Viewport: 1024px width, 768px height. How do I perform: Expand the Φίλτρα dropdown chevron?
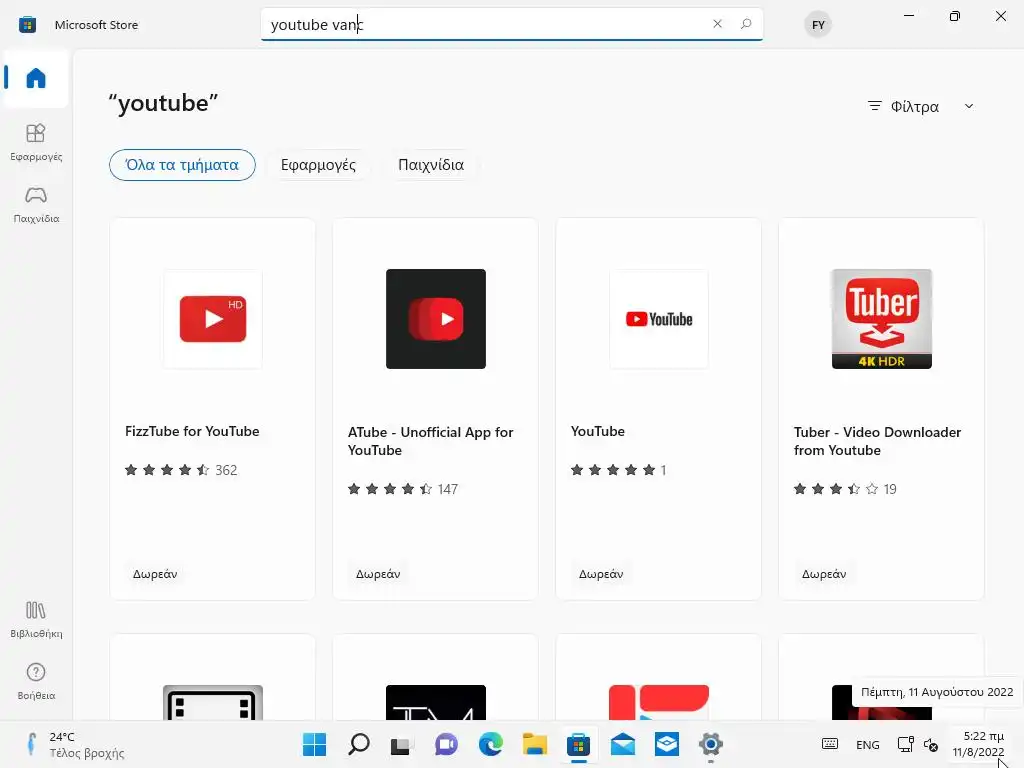coord(969,106)
